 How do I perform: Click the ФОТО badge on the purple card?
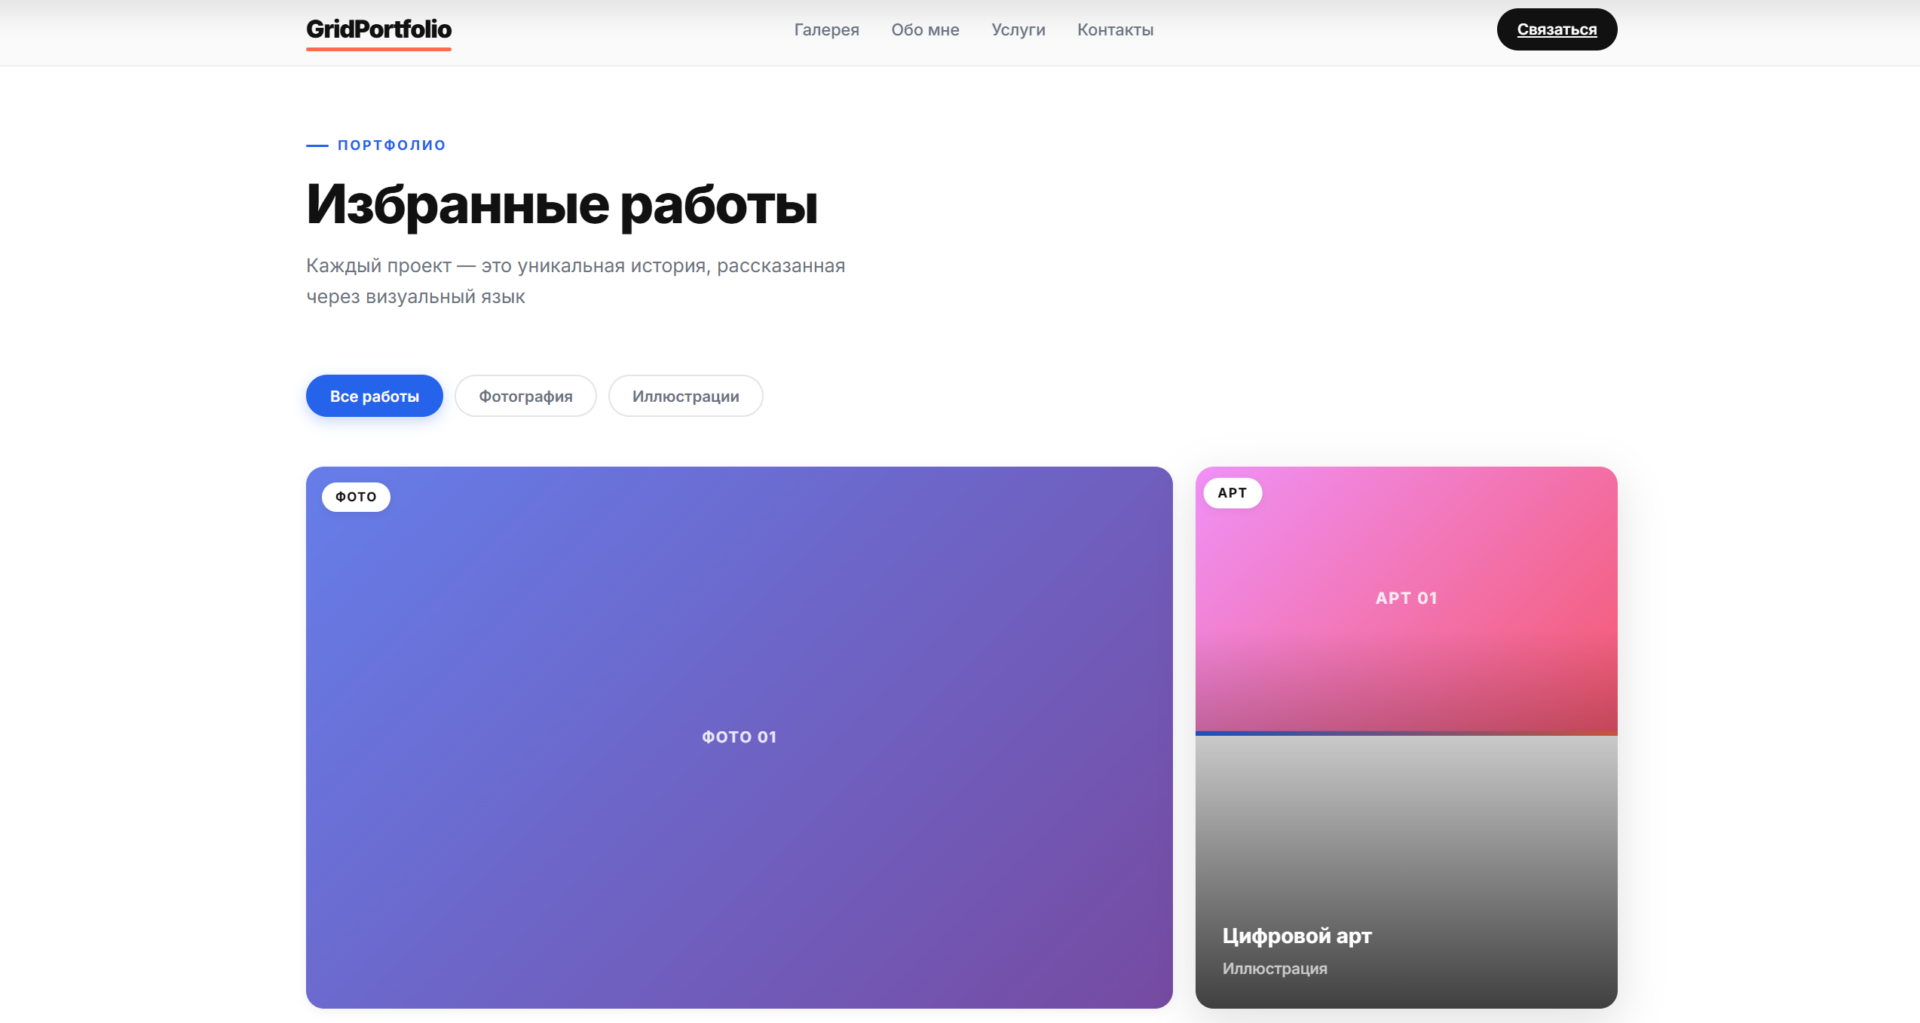[356, 497]
